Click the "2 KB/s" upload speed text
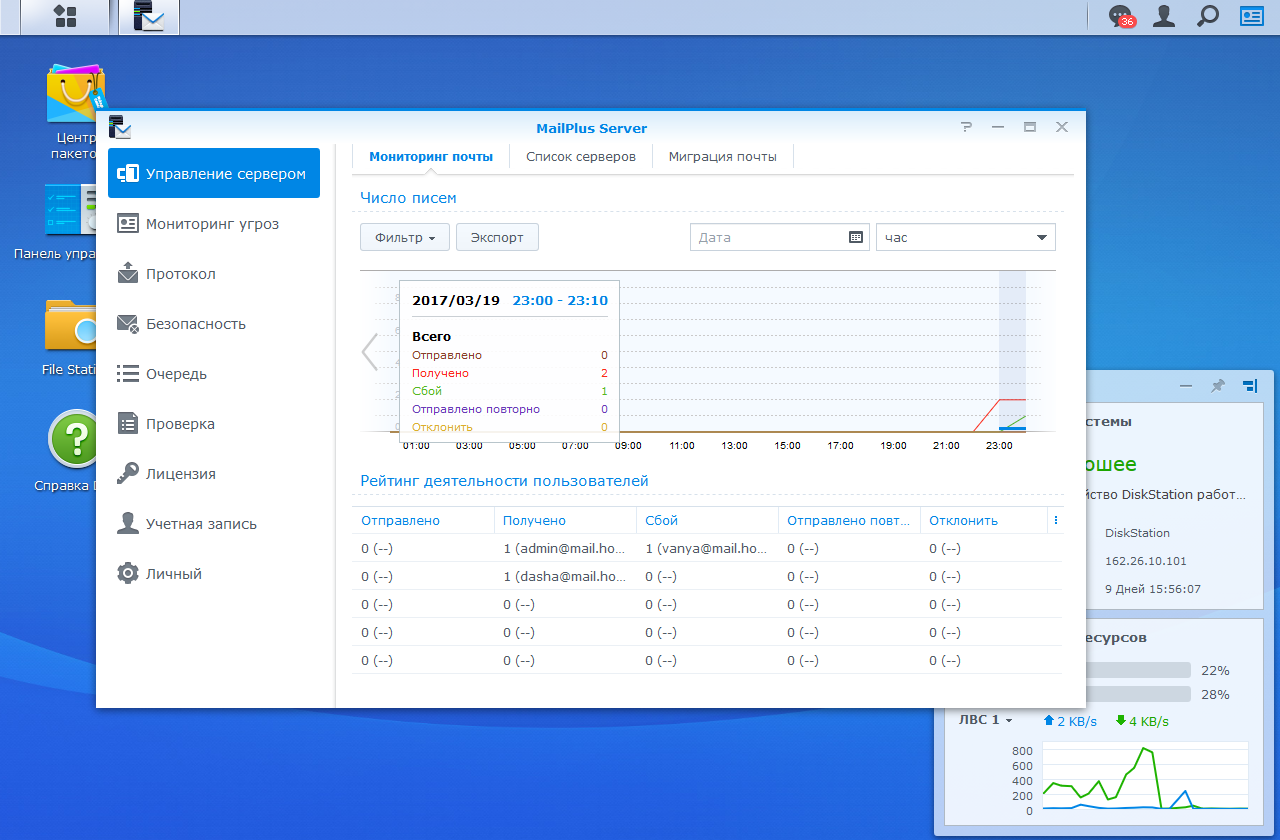1280x840 pixels. 1078,721
